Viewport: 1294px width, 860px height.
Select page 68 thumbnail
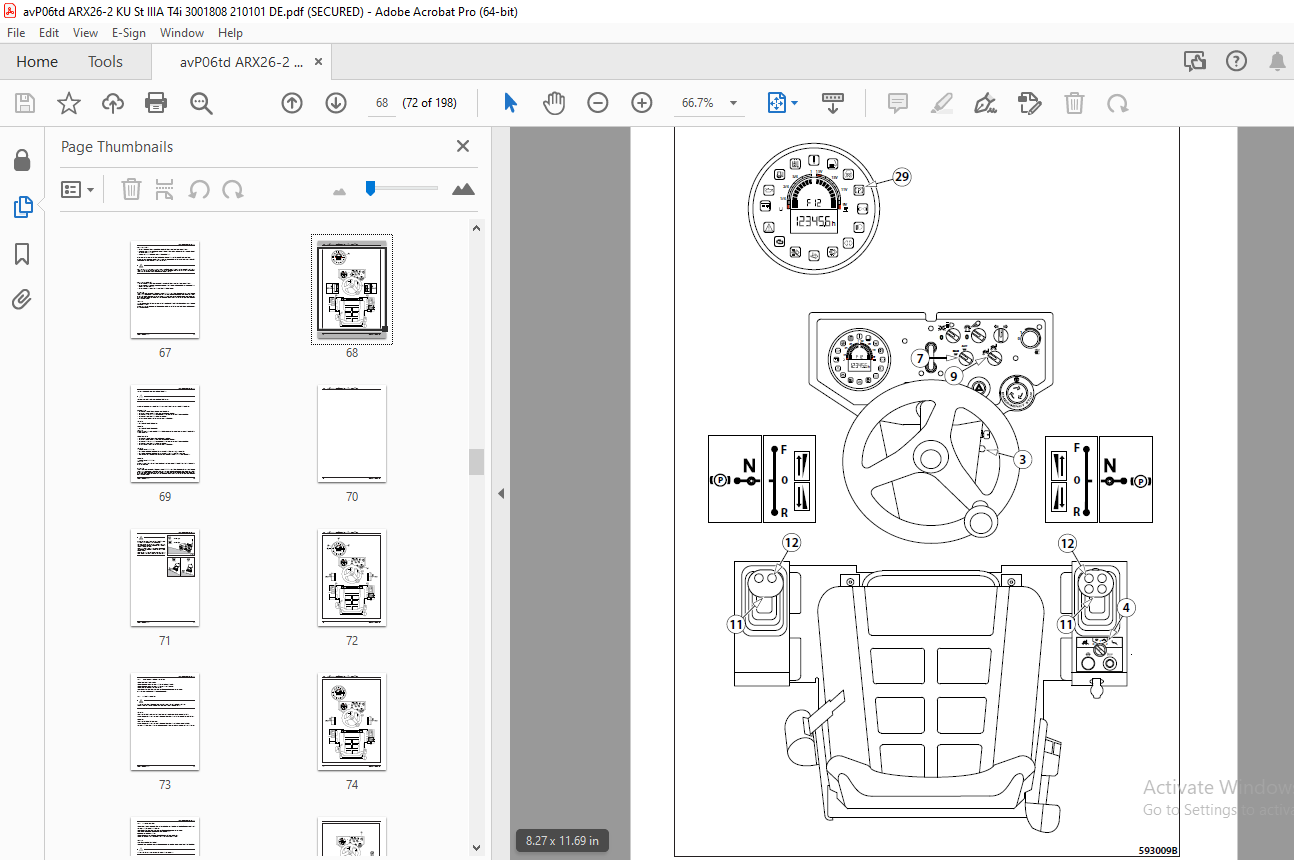click(x=352, y=290)
